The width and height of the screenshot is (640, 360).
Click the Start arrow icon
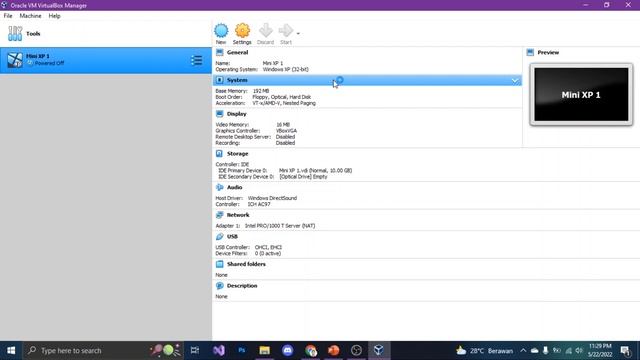coord(285,31)
